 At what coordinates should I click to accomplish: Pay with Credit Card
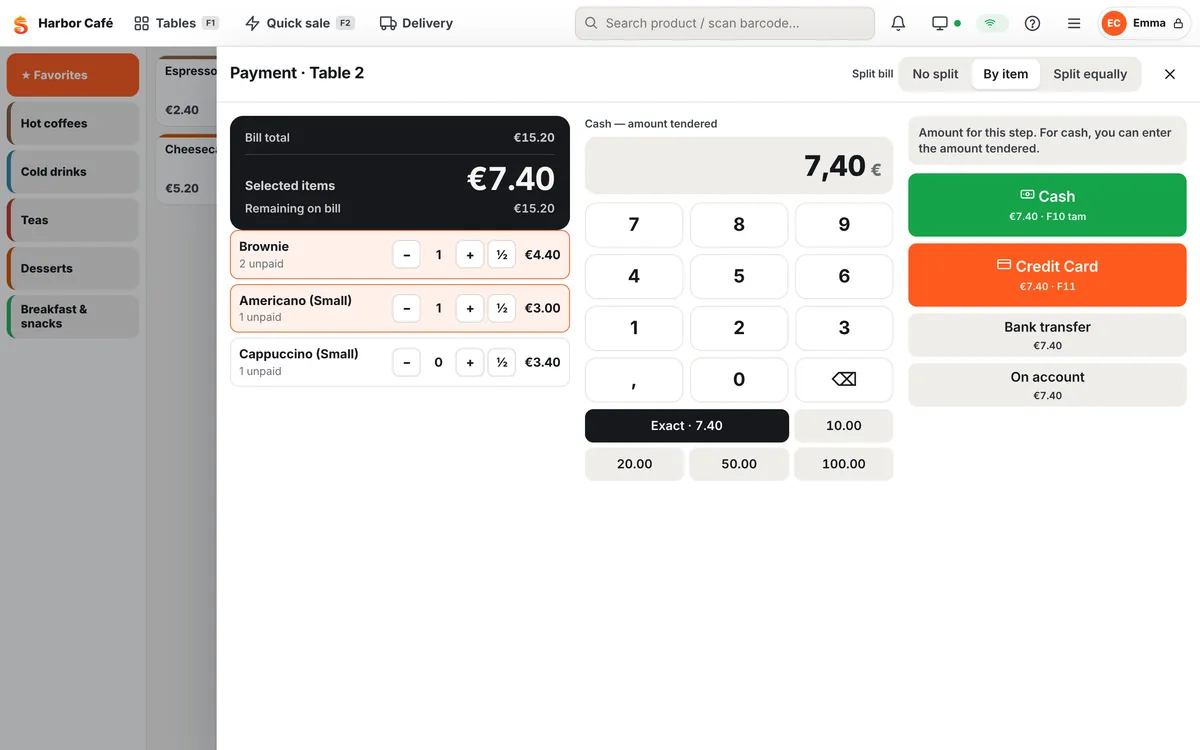pos(1047,275)
